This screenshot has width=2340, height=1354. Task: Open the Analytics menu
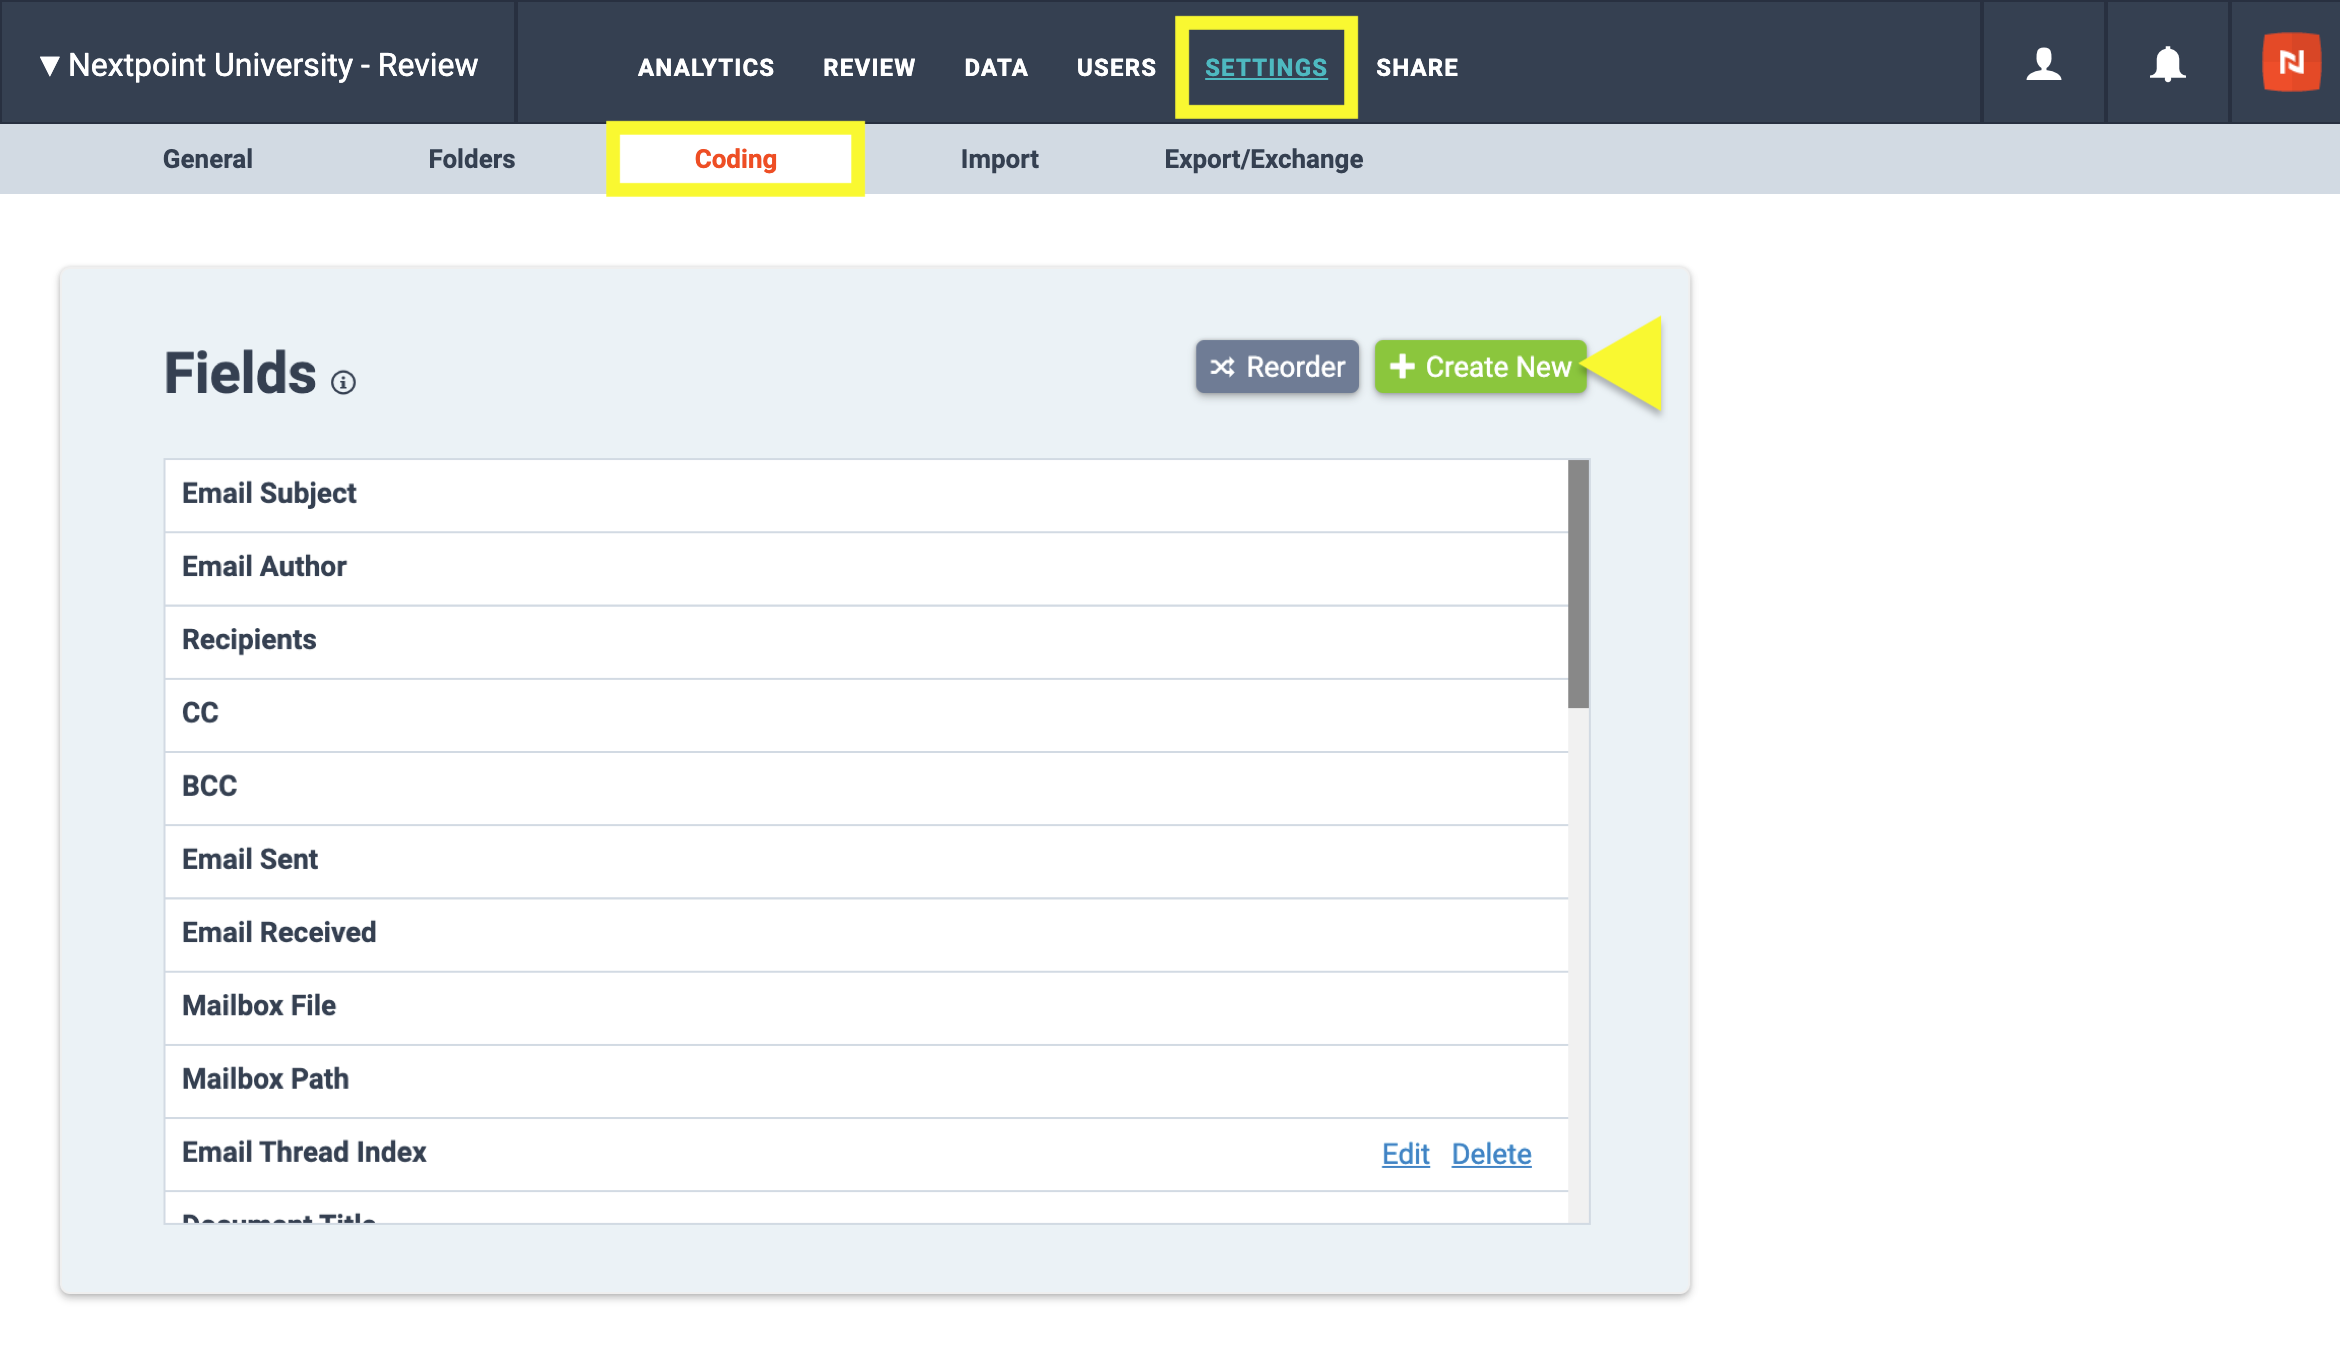point(706,67)
